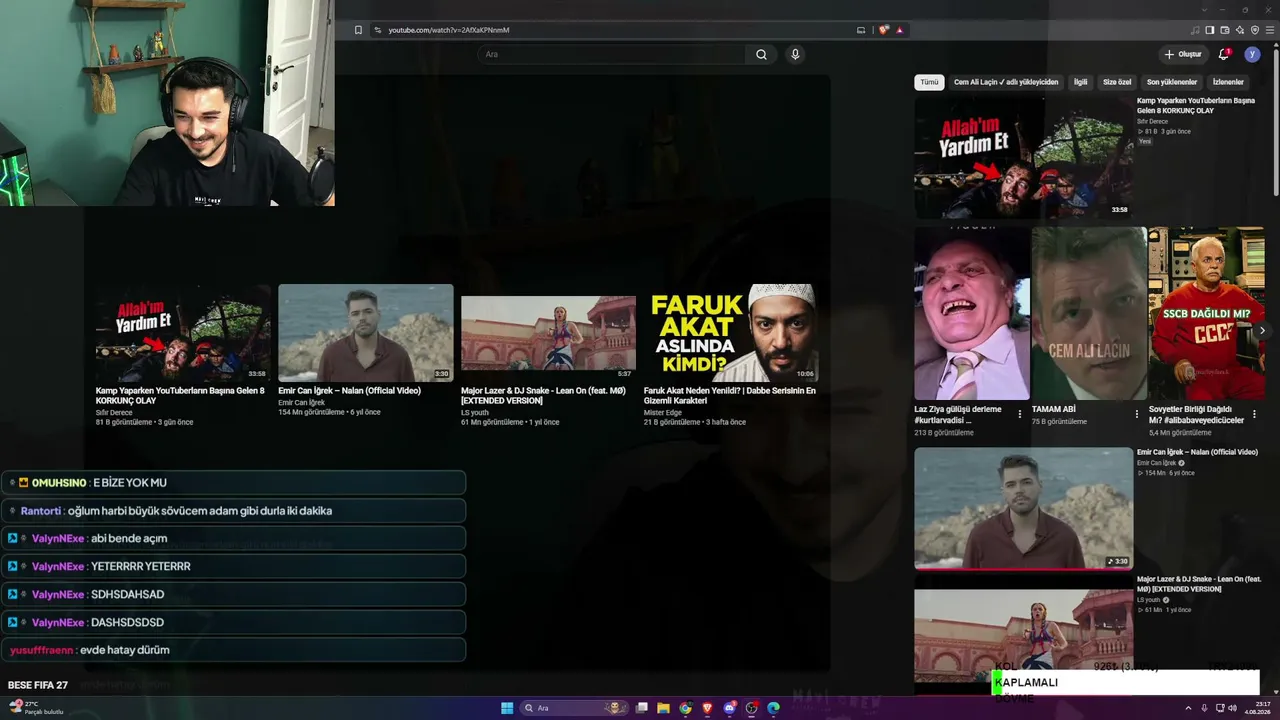Open the YouTube account avatar menu
The width and height of the screenshot is (1280, 720).
tap(1252, 54)
